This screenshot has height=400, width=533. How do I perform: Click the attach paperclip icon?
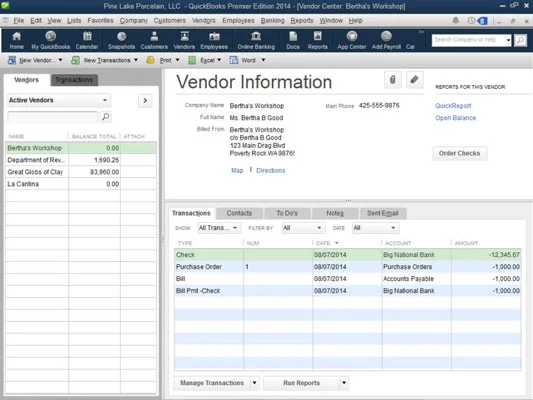pos(393,80)
